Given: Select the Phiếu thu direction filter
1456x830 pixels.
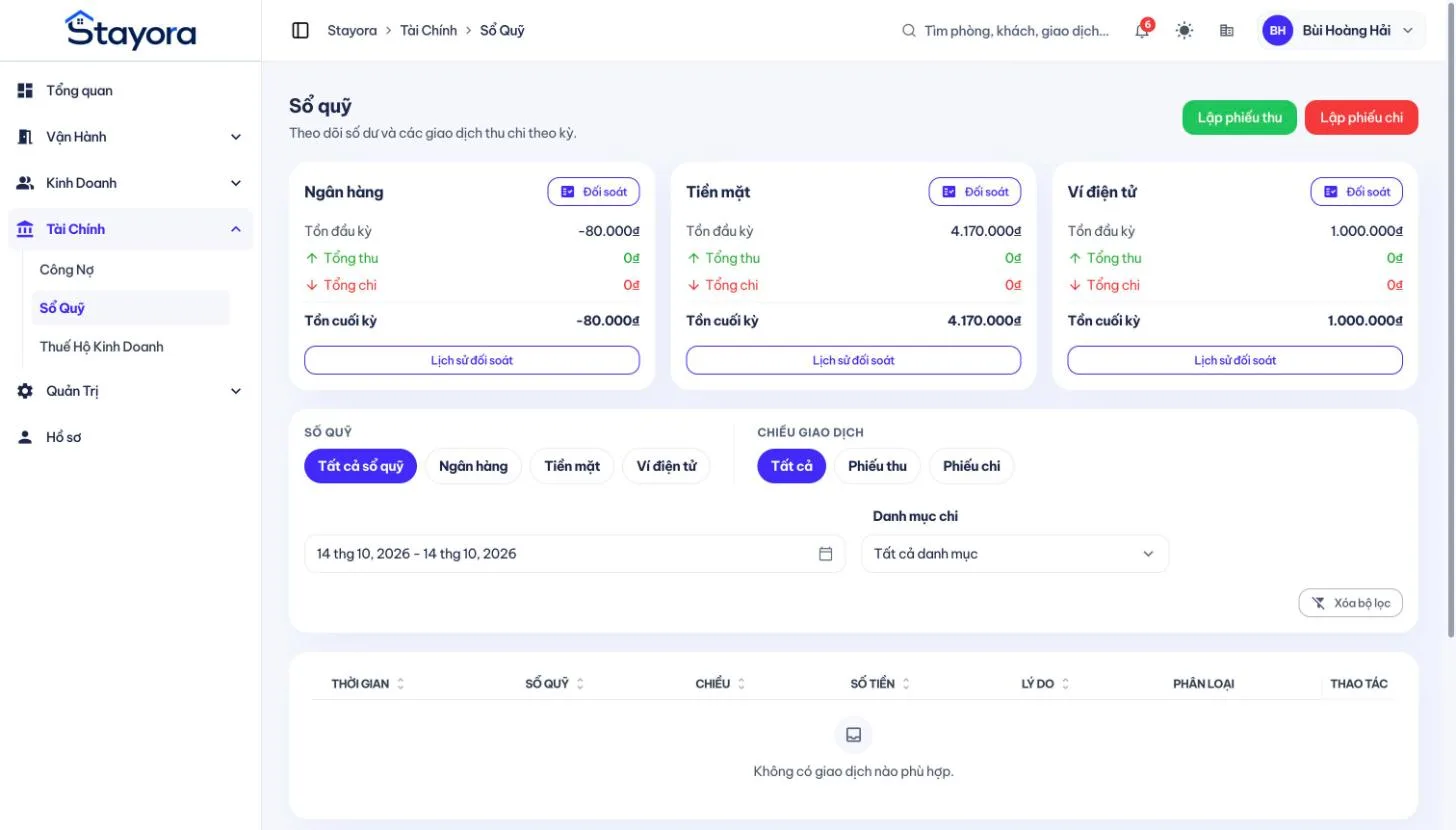Looking at the screenshot, I should pyautogui.click(x=877, y=466).
